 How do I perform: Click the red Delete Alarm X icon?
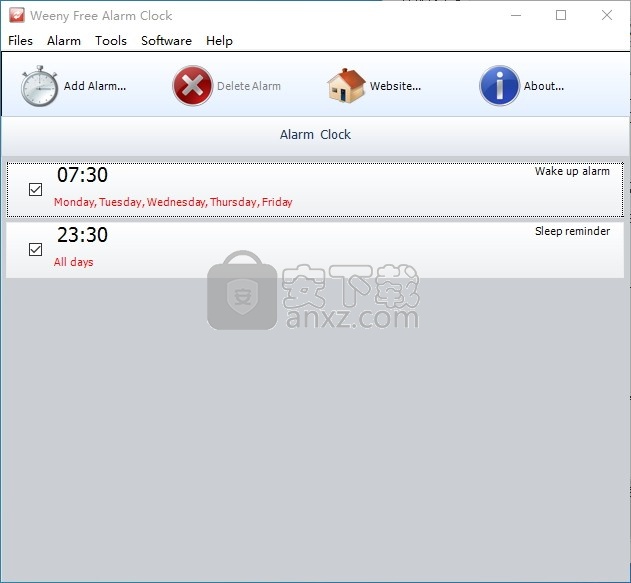(x=192, y=86)
